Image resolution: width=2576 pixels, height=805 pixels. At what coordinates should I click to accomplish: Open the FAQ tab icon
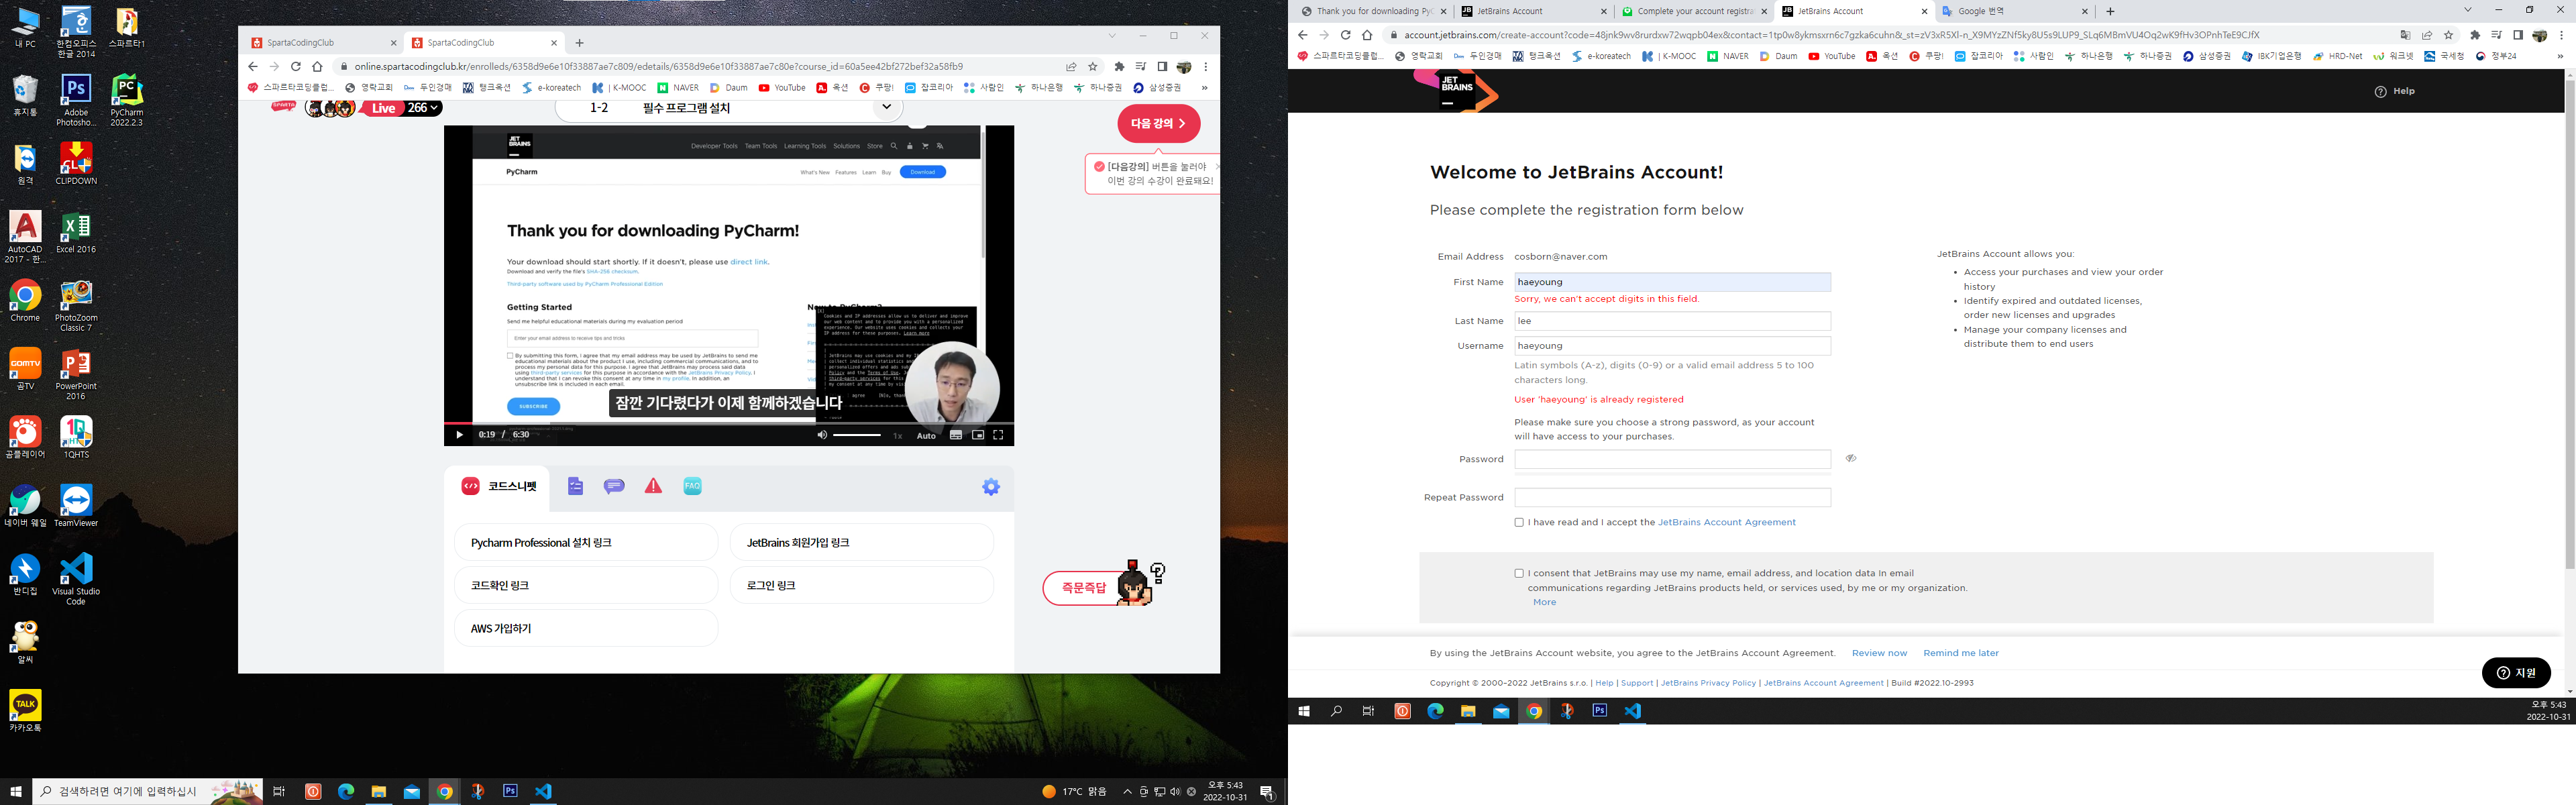(x=692, y=486)
